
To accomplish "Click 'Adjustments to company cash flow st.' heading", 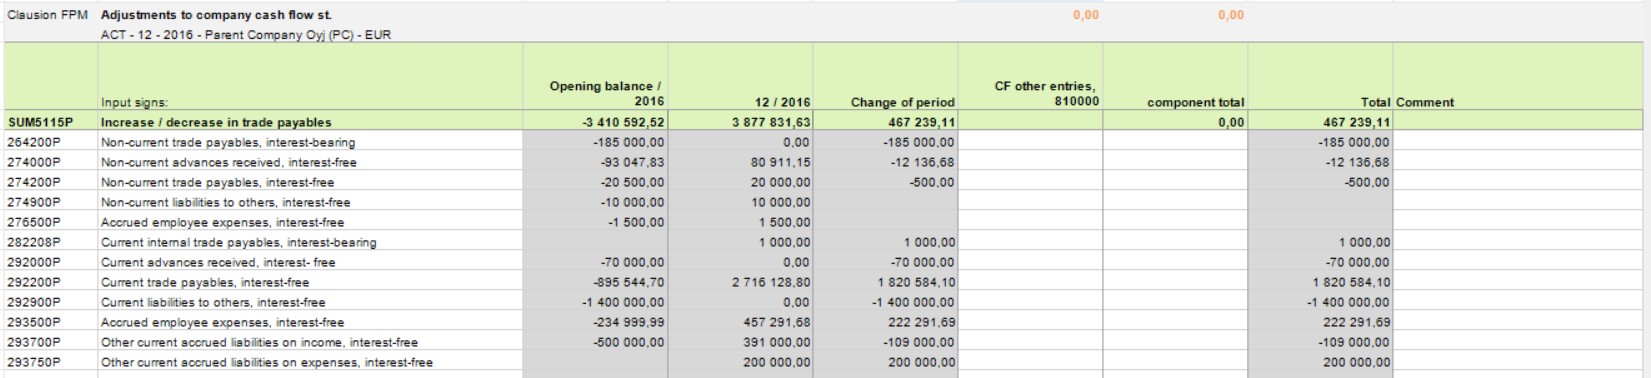I will 216,15.
